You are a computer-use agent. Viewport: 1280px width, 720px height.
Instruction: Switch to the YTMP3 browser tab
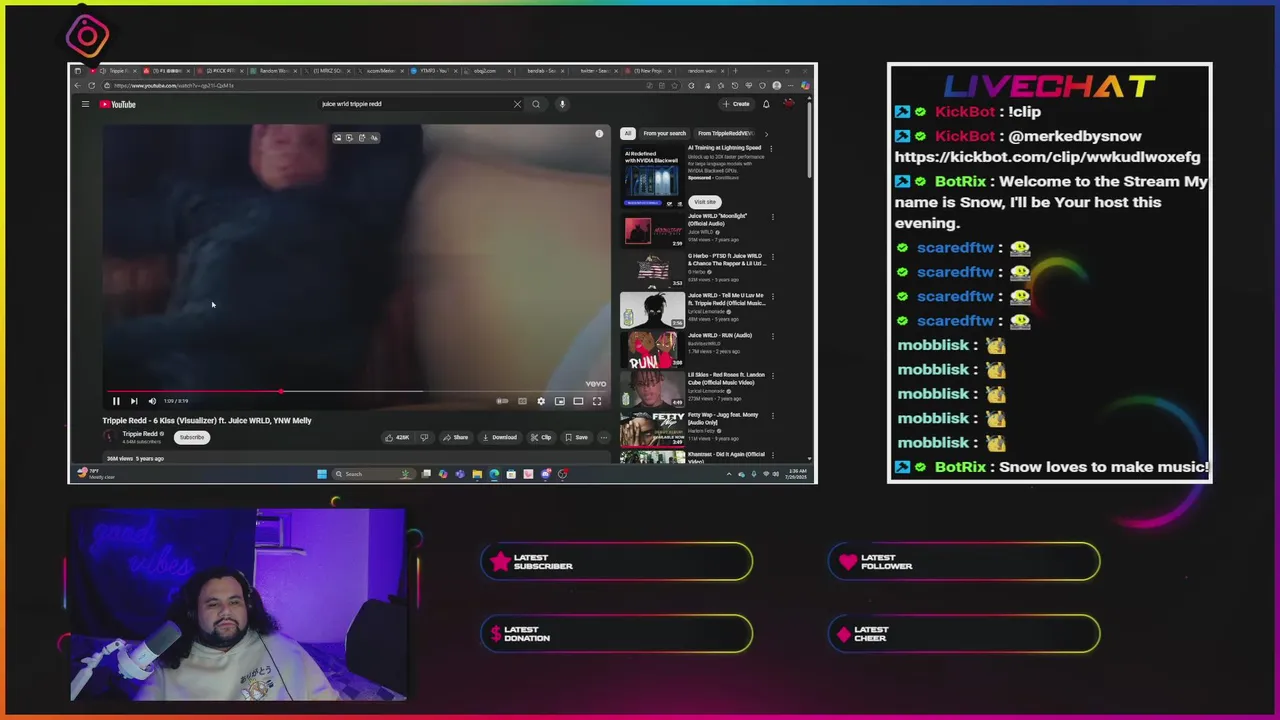pos(434,71)
